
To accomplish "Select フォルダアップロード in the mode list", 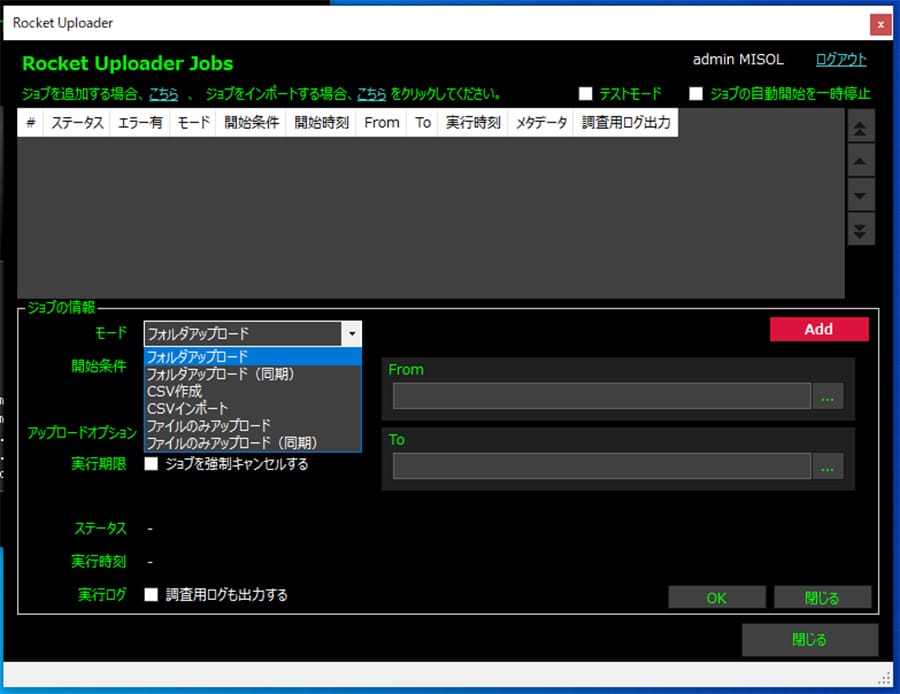I will [x=253, y=357].
